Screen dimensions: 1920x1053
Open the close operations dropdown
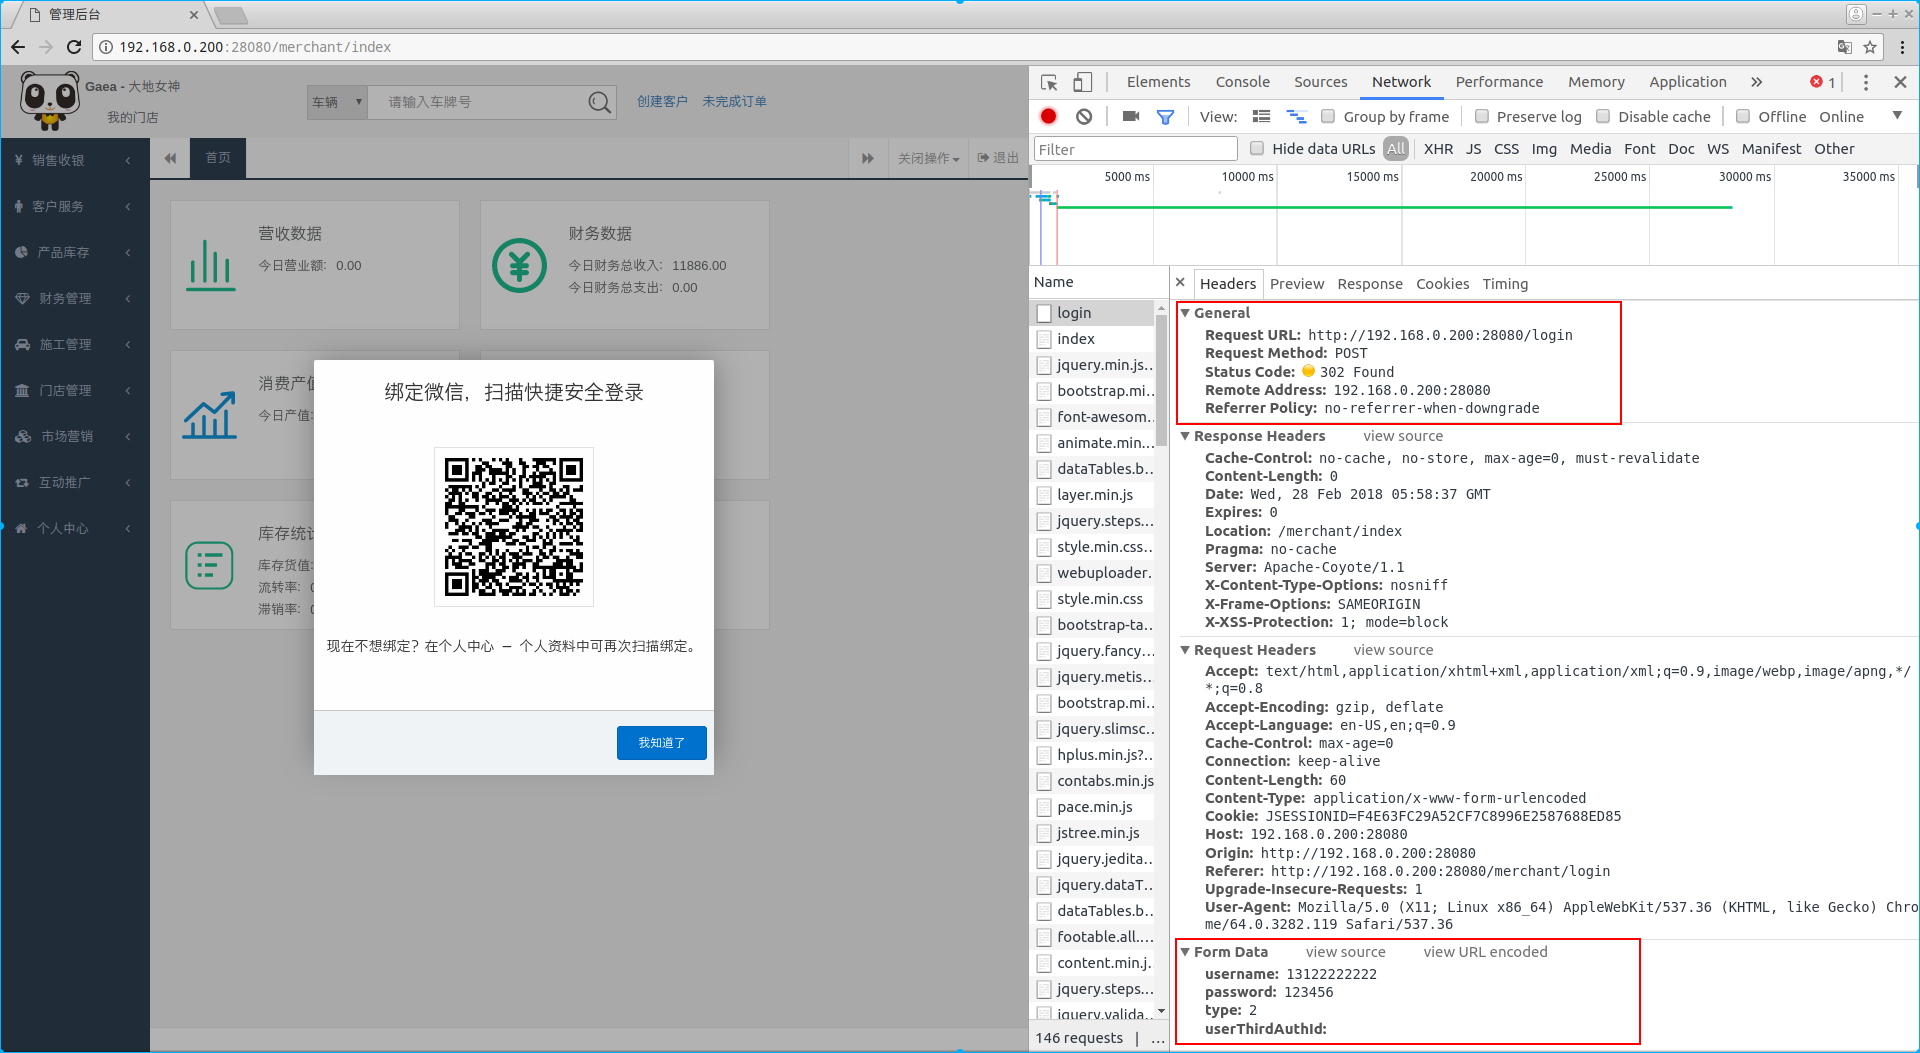(x=928, y=158)
